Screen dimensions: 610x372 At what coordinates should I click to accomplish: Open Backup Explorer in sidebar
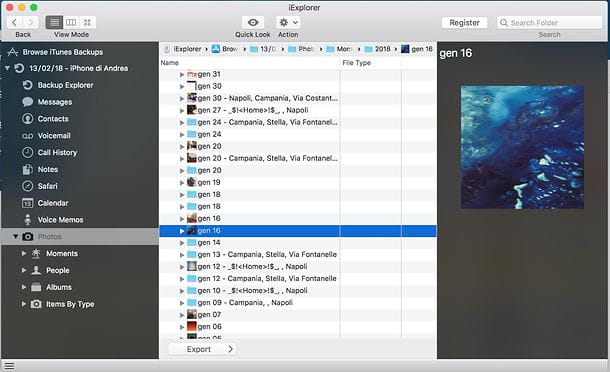tap(65, 85)
